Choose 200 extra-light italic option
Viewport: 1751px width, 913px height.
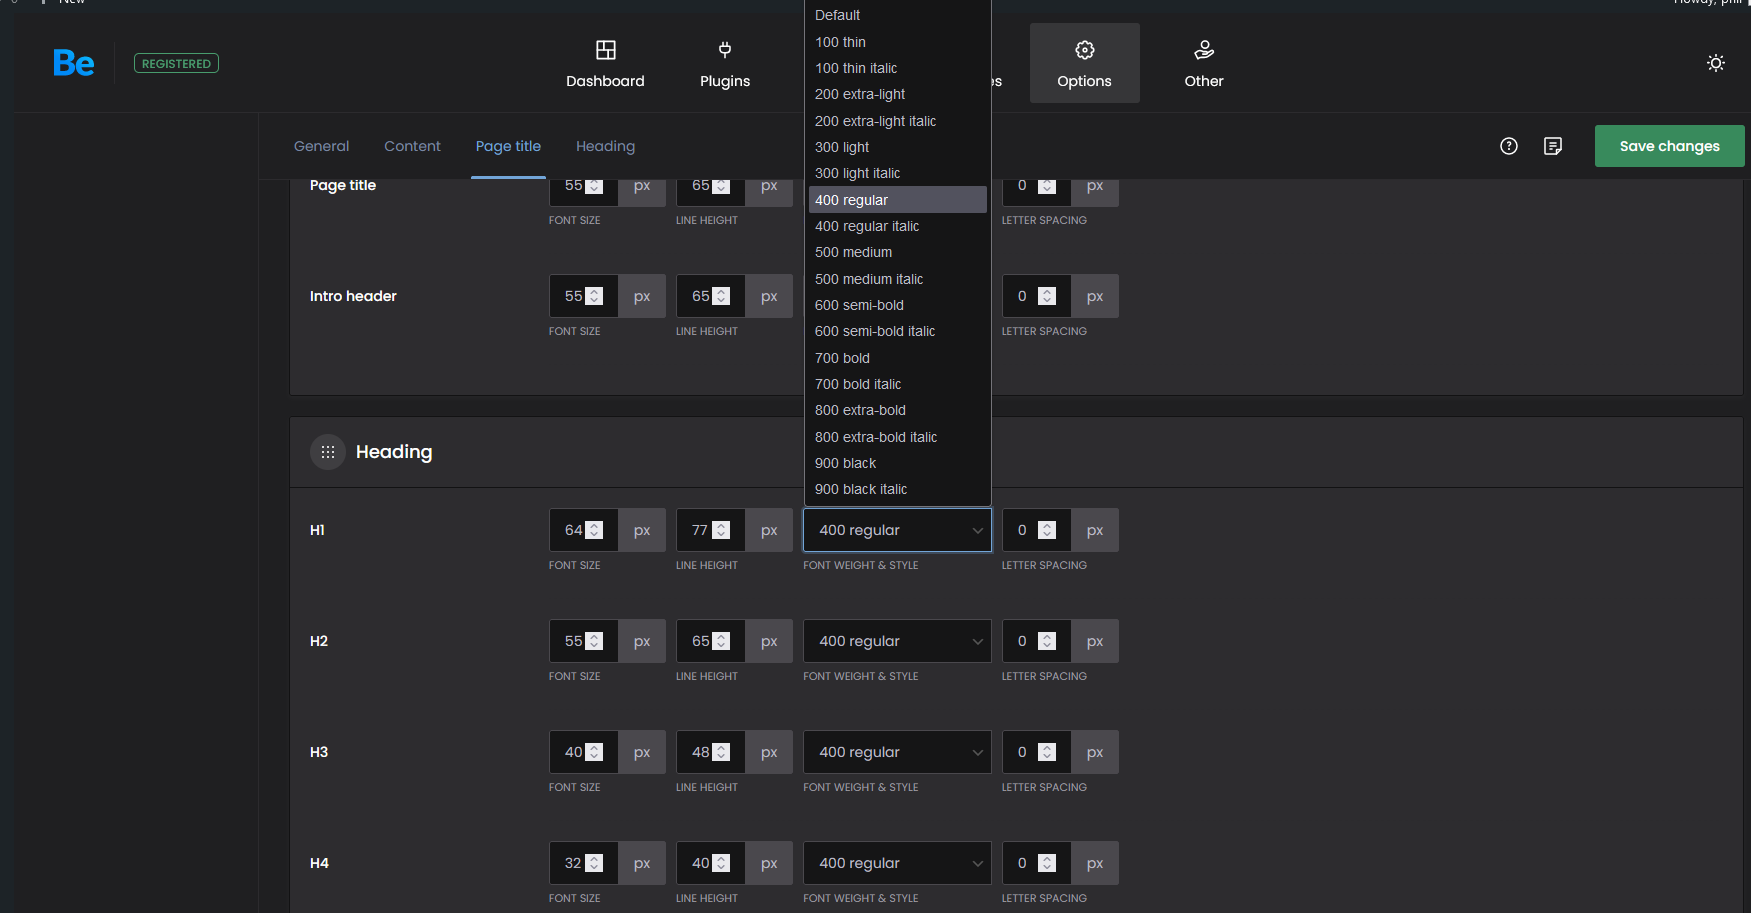tap(898, 121)
